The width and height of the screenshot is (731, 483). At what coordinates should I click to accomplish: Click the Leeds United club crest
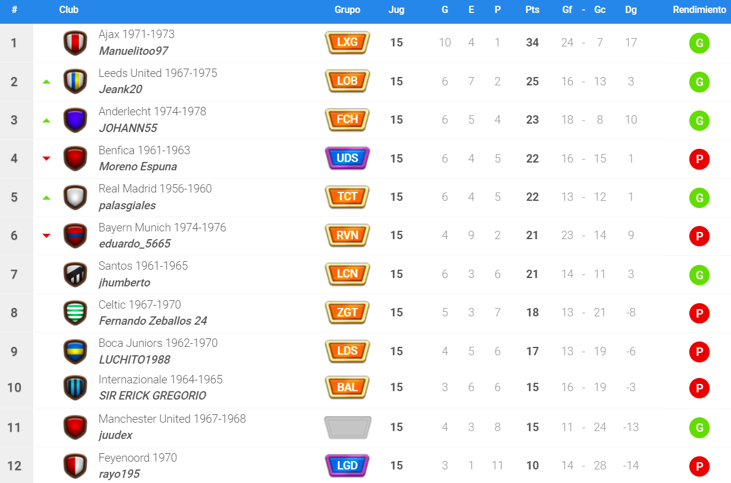(75, 81)
